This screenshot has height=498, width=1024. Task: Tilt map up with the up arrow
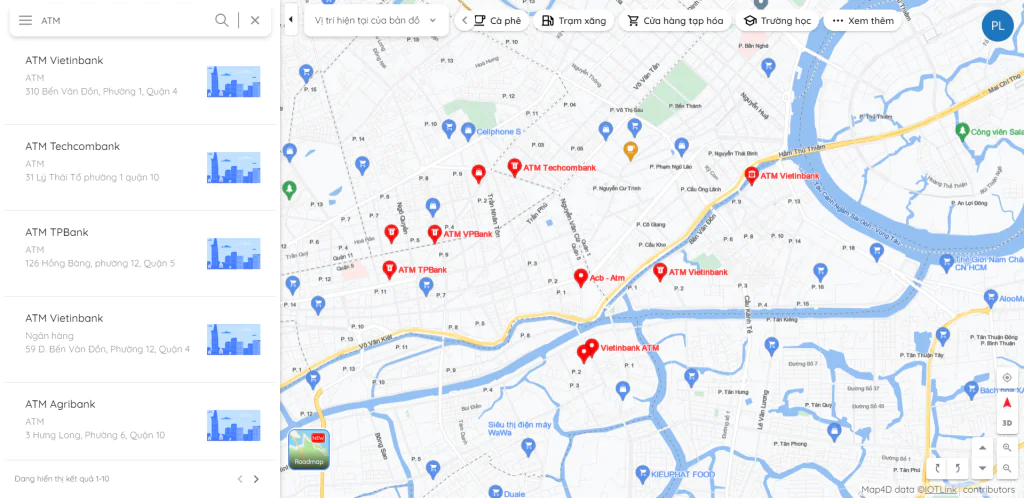coord(982,448)
